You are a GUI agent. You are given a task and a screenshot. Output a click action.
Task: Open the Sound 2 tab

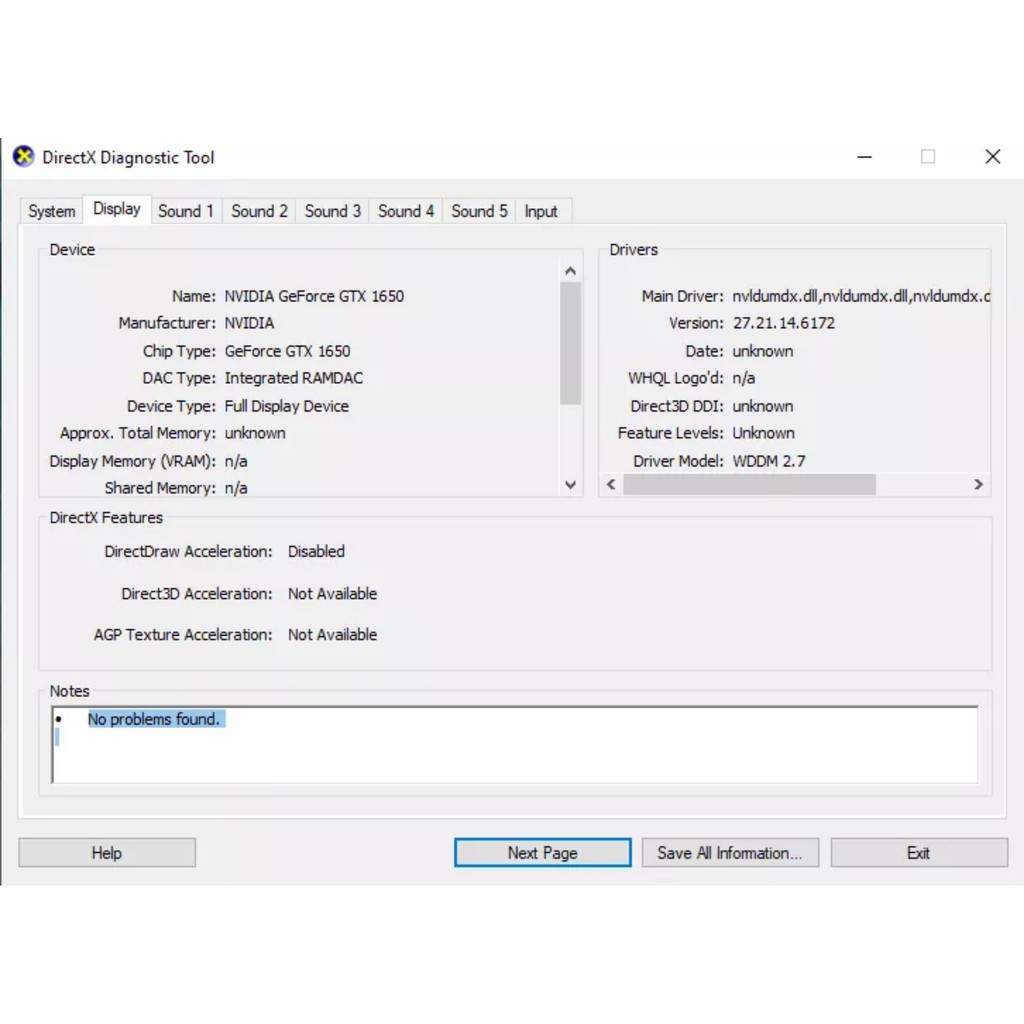259,211
